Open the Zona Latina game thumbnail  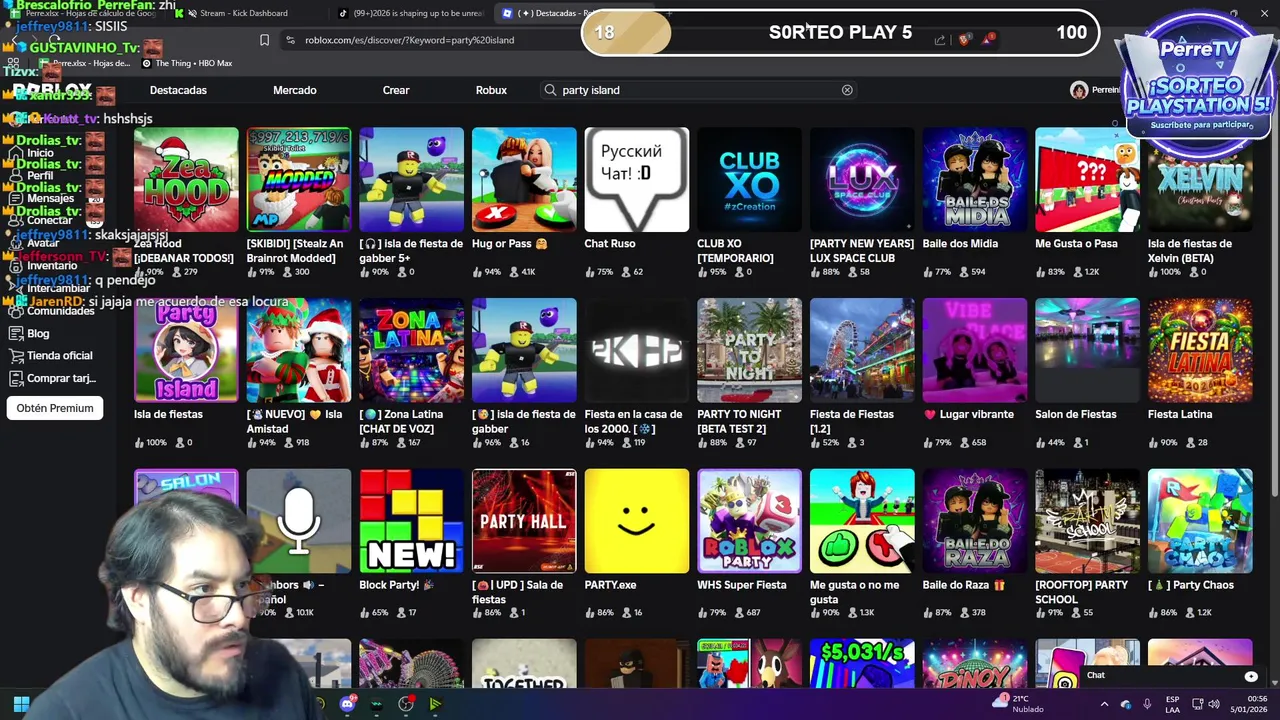[x=411, y=350]
